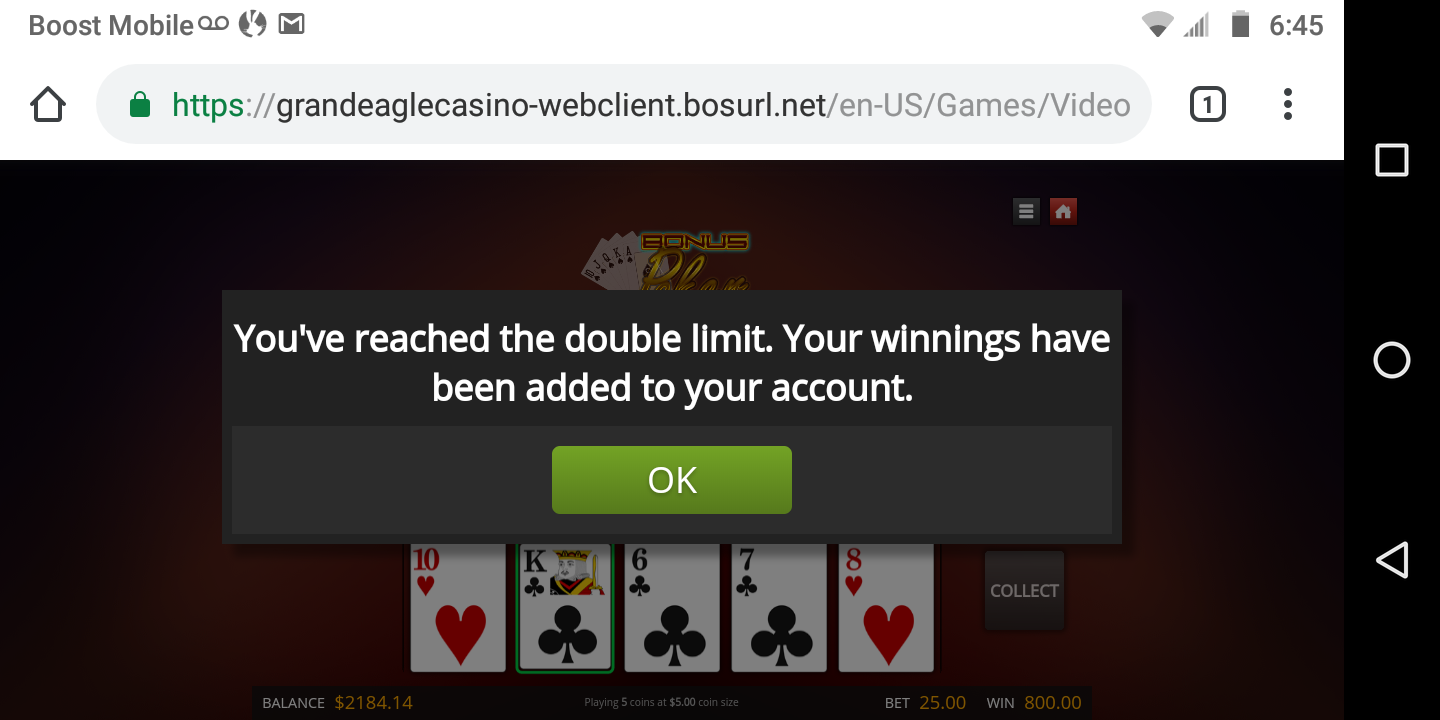This screenshot has height=720, width=1440.
Task: Select the 10 of hearts card
Action: pyautogui.click(x=459, y=608)
